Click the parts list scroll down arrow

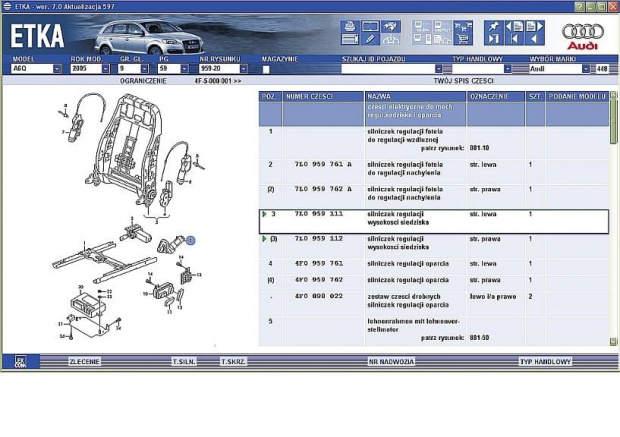click(x=613, y=342)
